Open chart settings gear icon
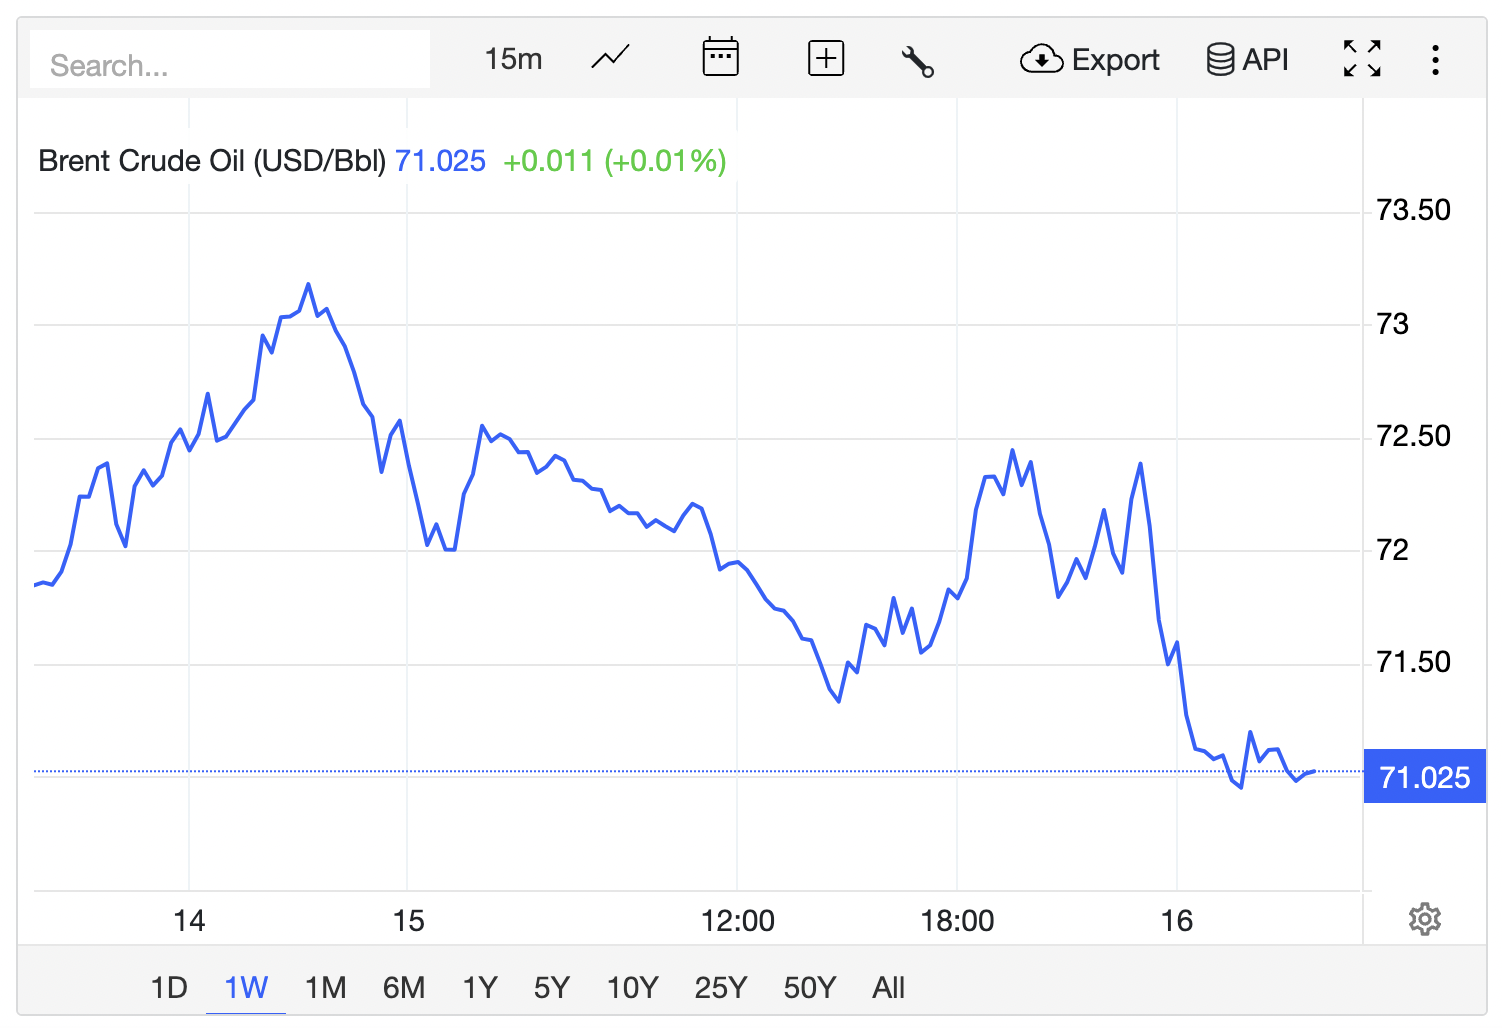 tap(1424, 919)
